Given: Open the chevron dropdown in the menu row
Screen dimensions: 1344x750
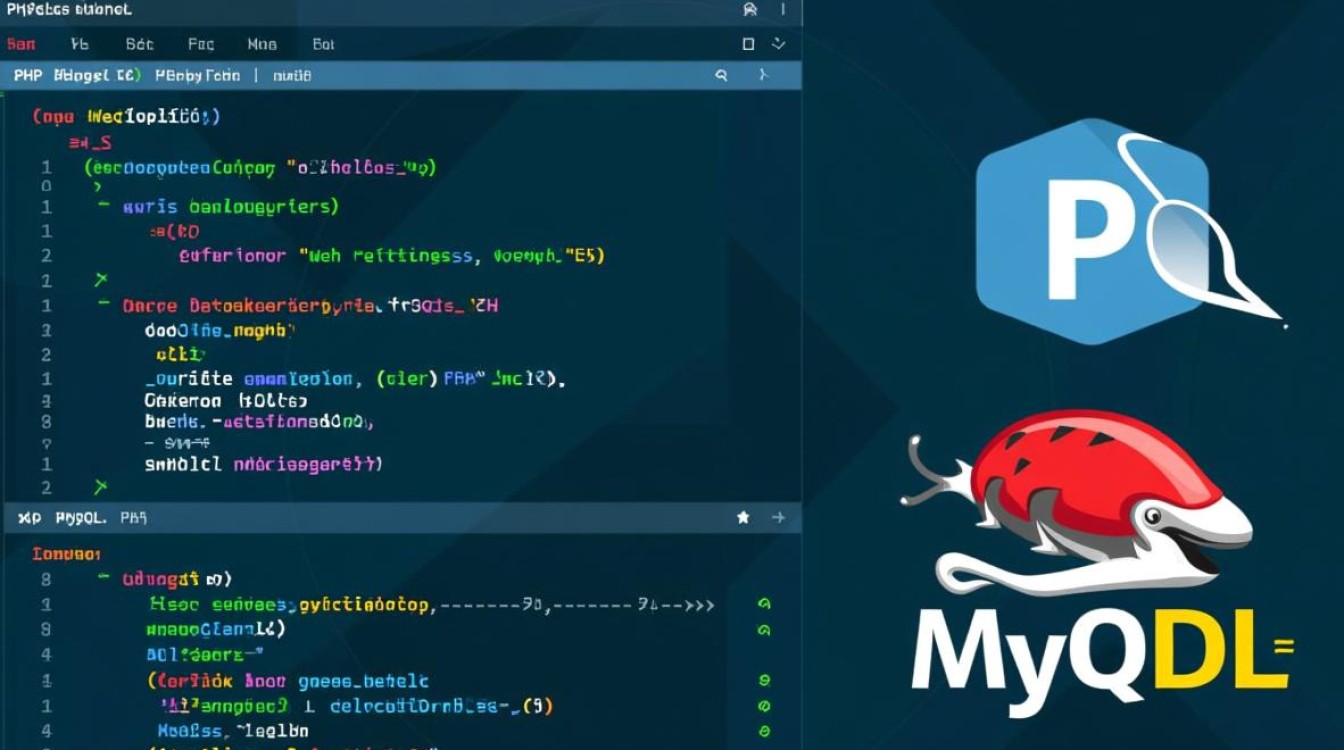Looking at the screenshot, I should pos(779,44).
